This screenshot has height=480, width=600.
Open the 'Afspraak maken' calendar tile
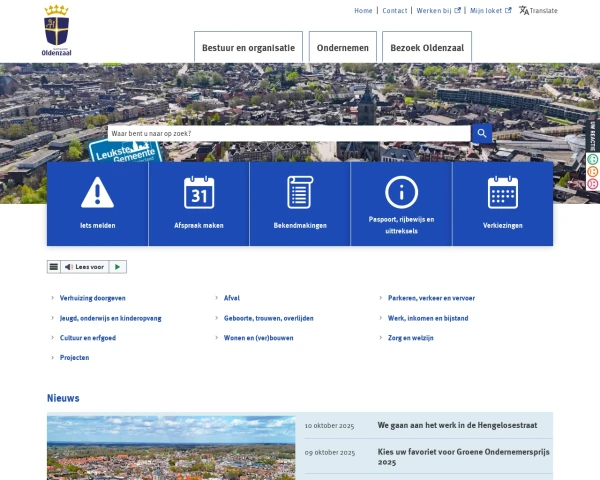tap(199, 203)
